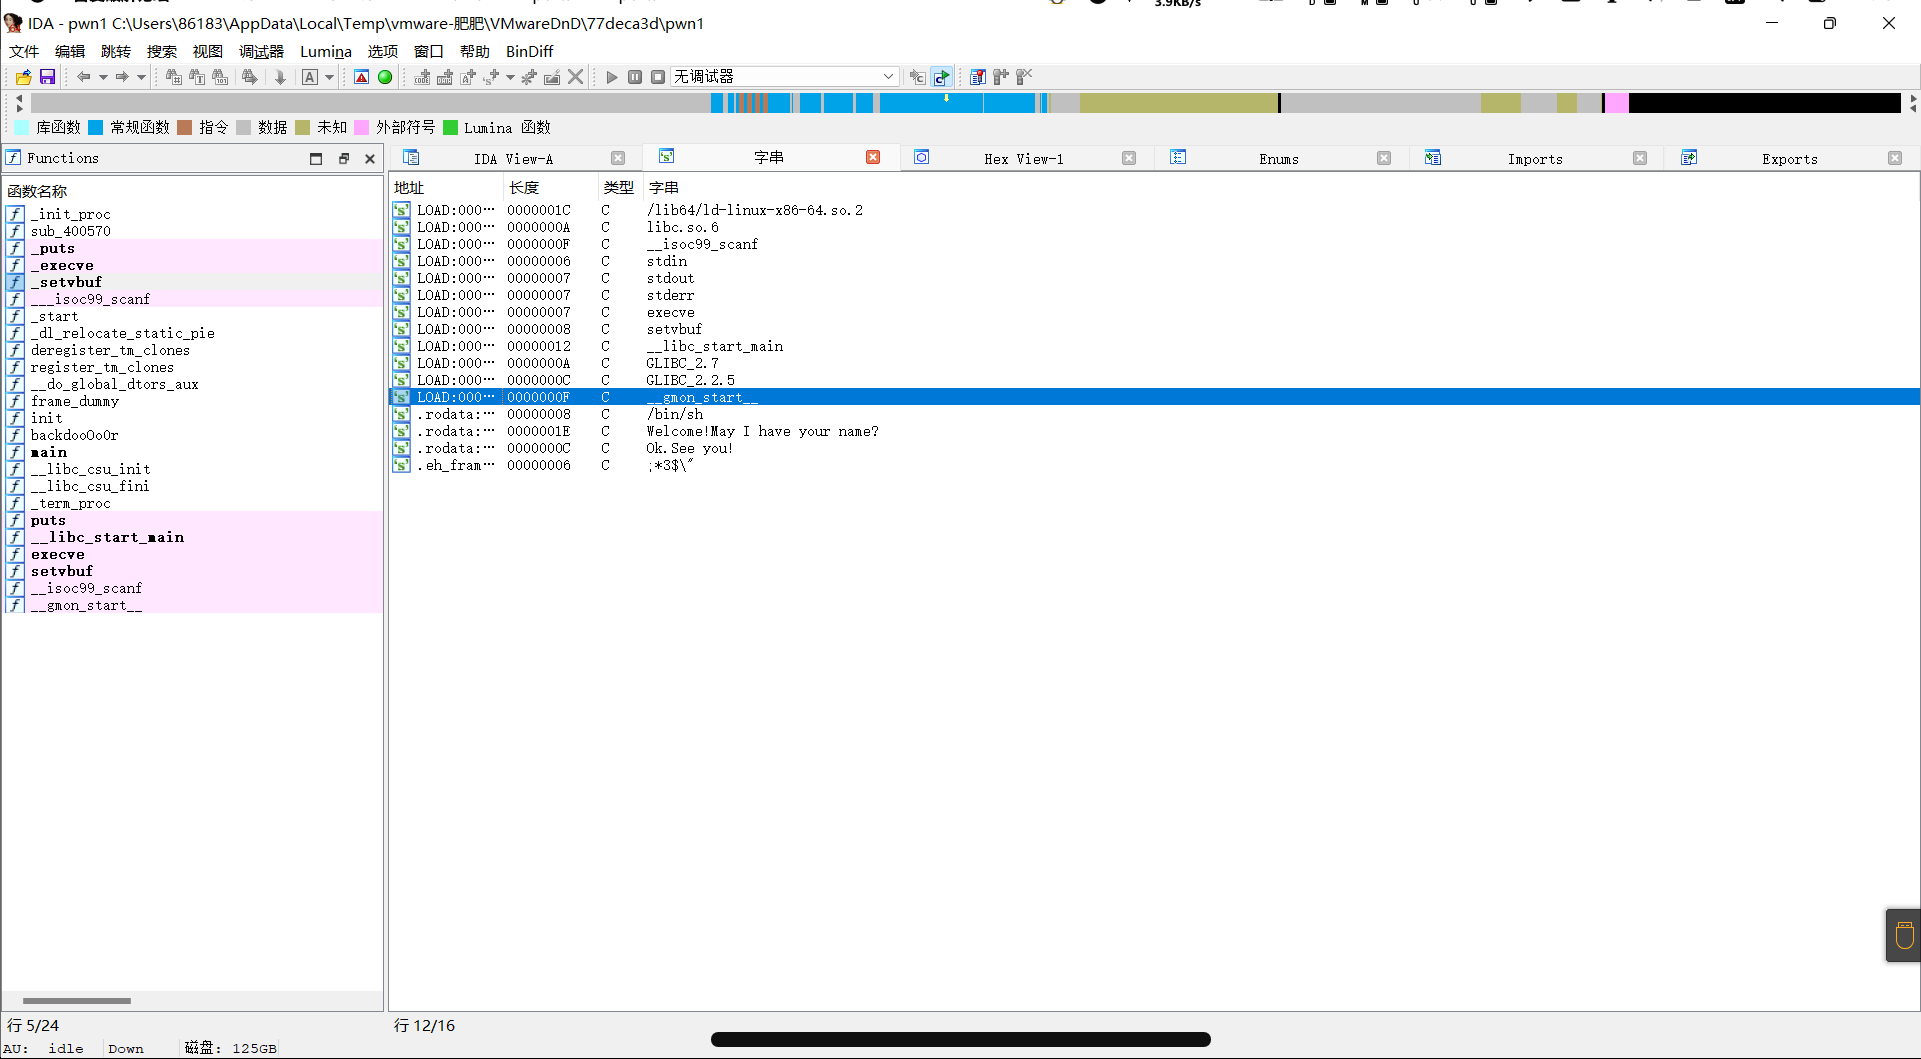Click the red warning triangle icon
The width and height of the screenshot is (1921, 1059).
pos(362,77)
